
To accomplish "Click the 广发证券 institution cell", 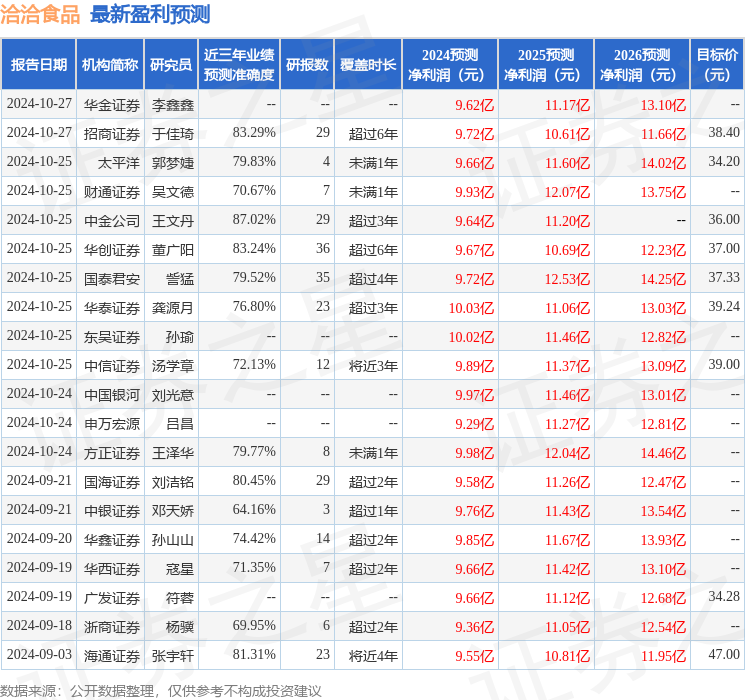I will (x=112, y=598).
